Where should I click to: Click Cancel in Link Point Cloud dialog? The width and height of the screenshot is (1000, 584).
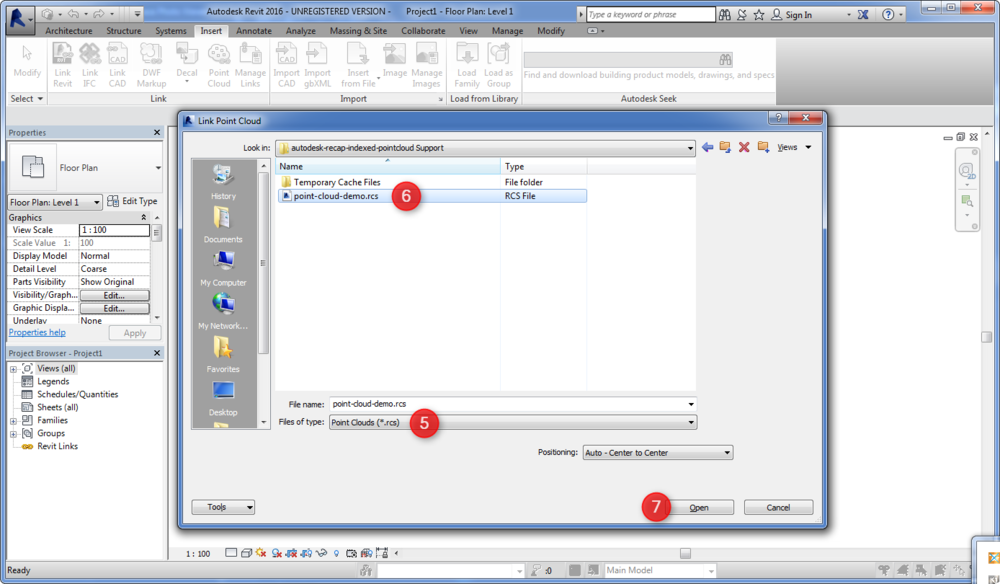[778, 507]
